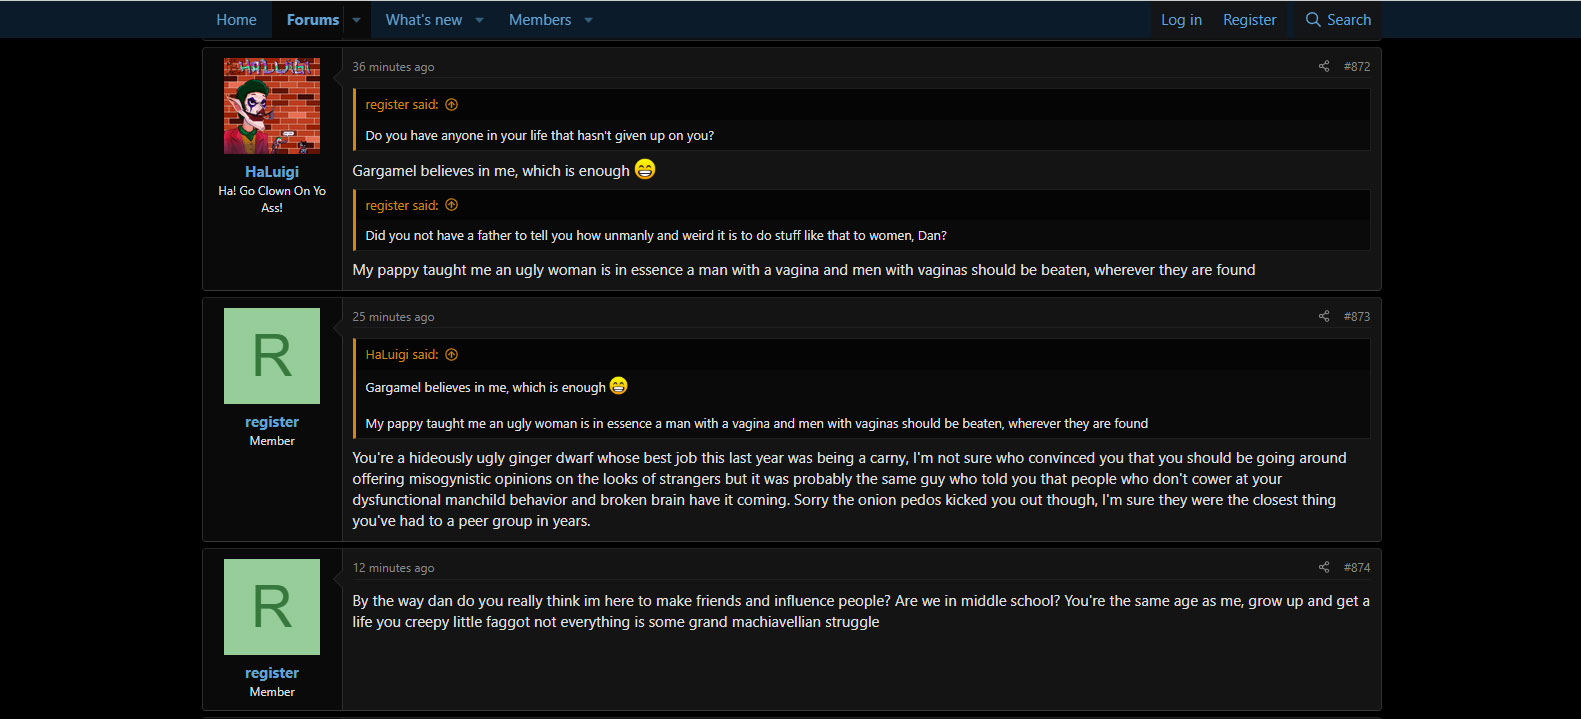
Task: Open the What's new menu item
Action: pos(424,20)
